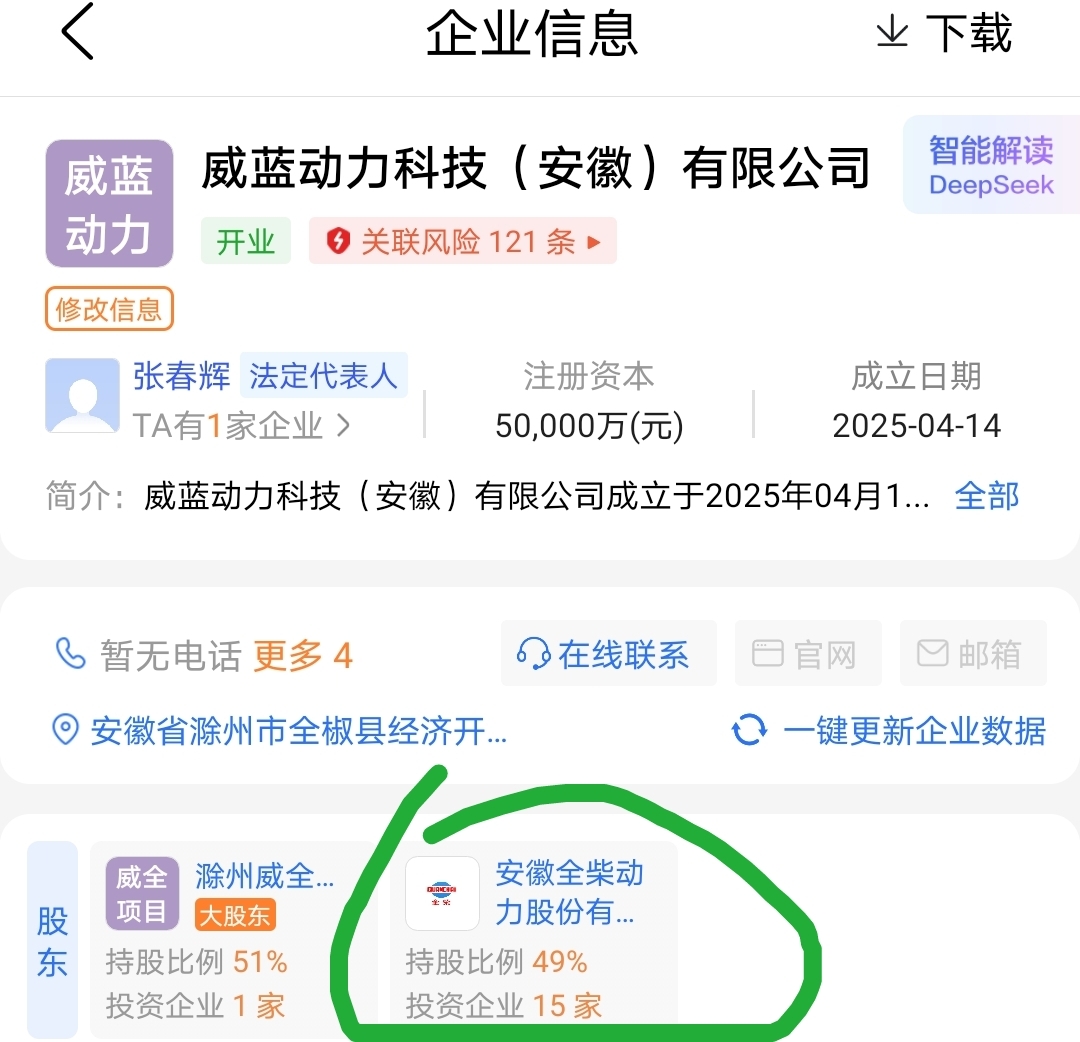Tap the phone handset icon

click(x=70, y=654)
